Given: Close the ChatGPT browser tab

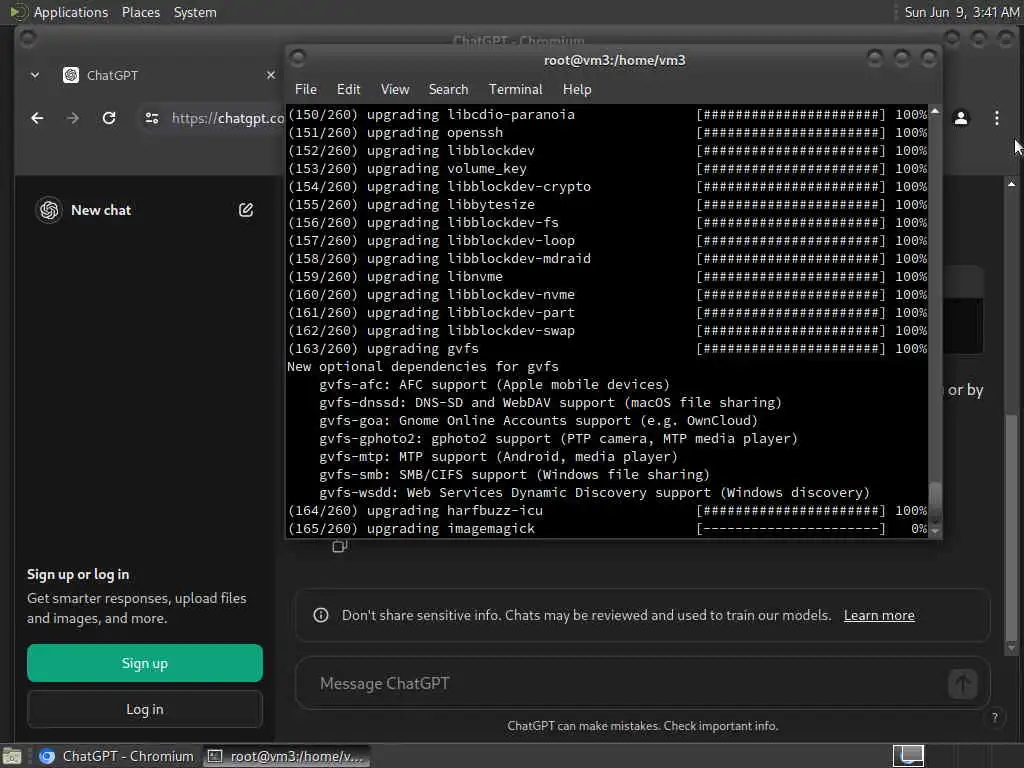Looking at the screenshot, I should (x=270, y=75).
